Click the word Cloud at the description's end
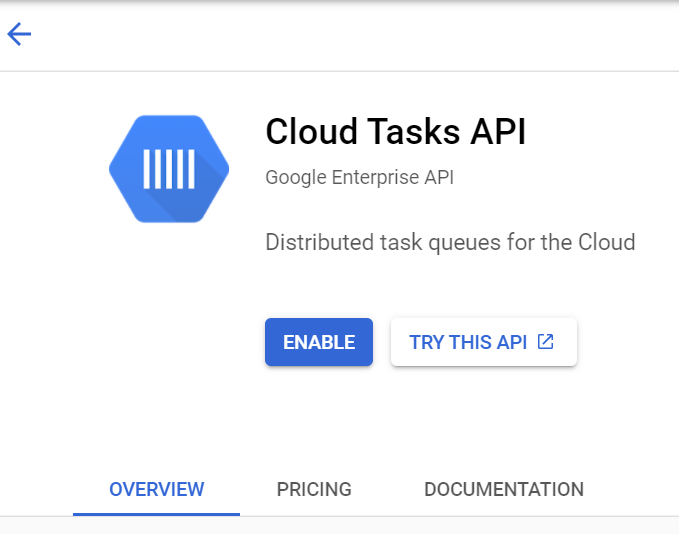Image resolution: width=679 pixels, height=534 pixels. 607,242
